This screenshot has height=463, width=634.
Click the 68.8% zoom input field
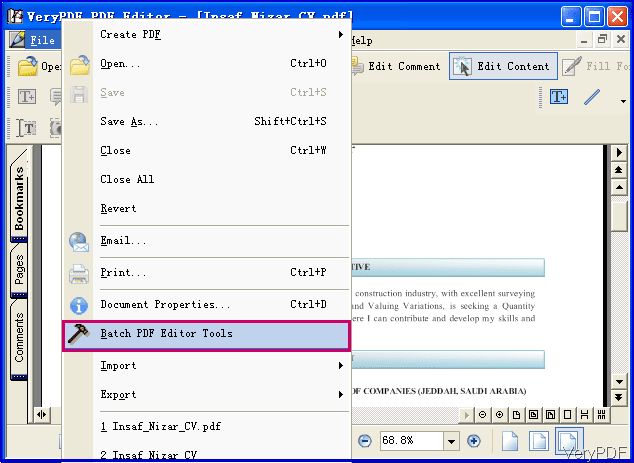click(x=412, y=441)
